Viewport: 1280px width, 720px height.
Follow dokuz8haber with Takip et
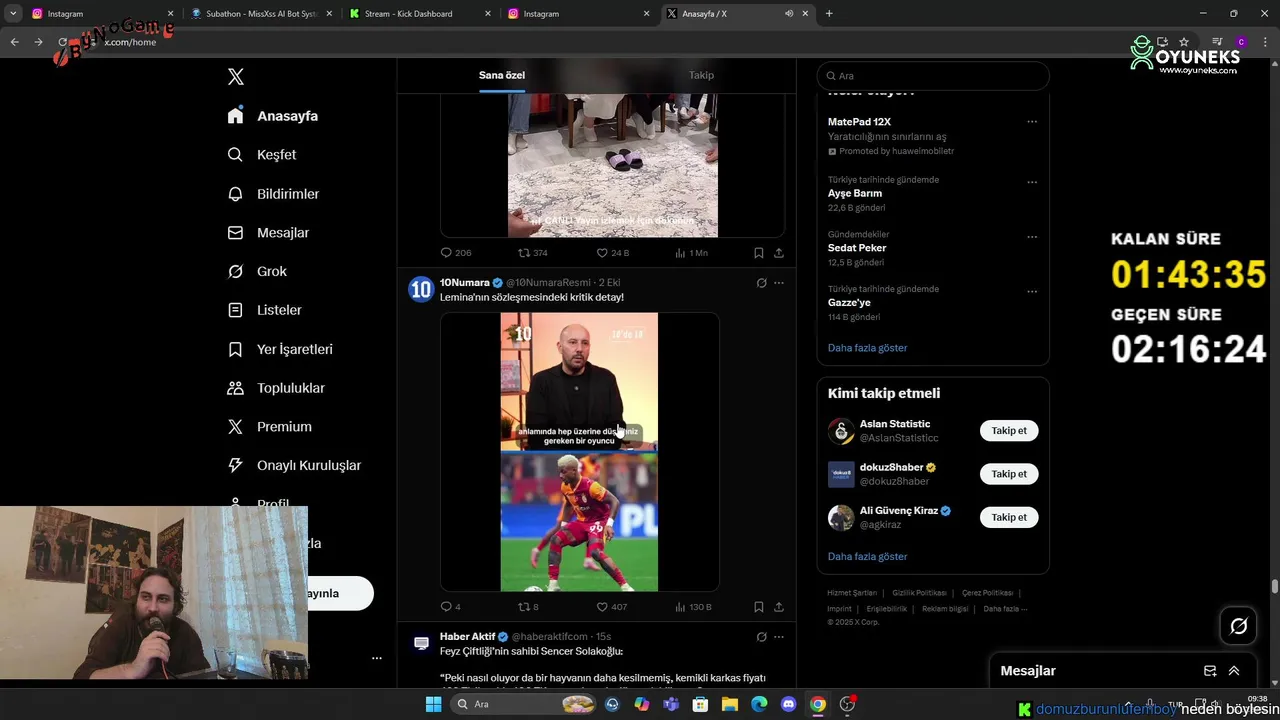[1009, 474]
